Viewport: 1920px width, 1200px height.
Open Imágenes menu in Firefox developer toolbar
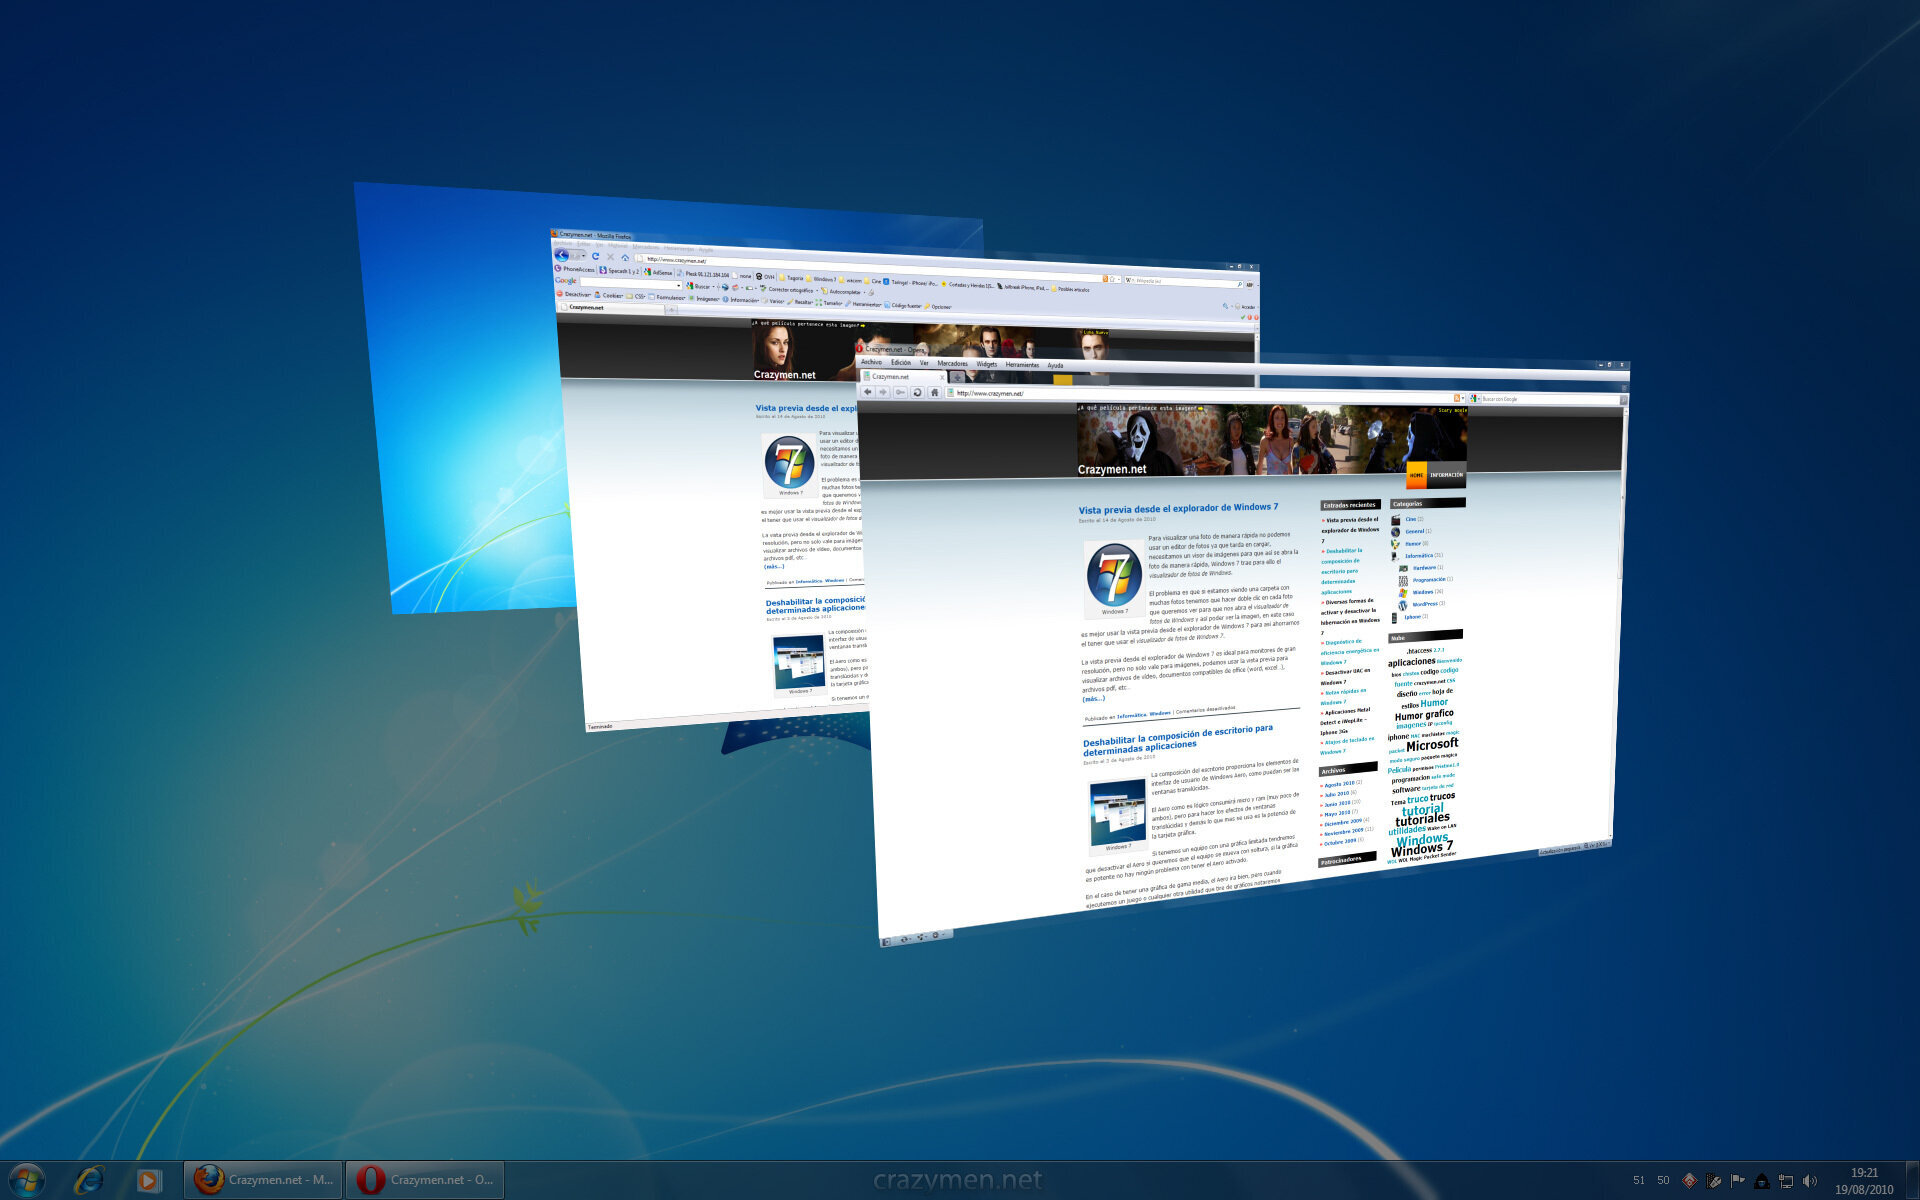coord(702,299)
